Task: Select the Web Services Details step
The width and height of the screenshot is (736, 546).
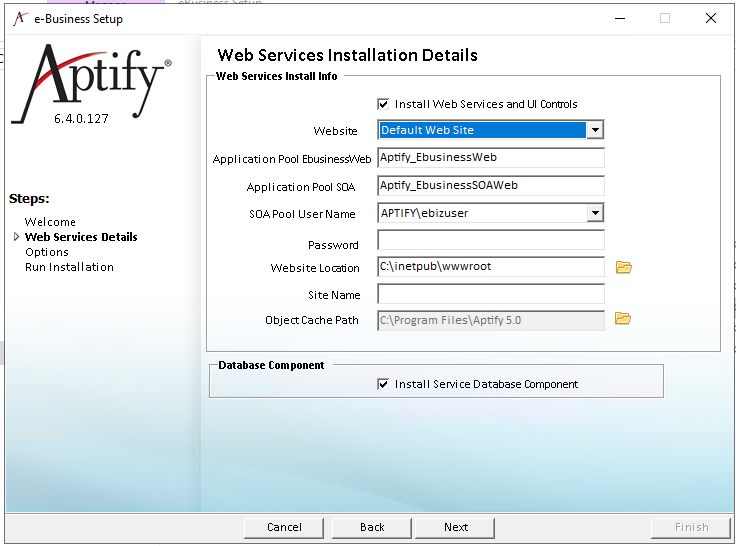Action: click(81, 237)
